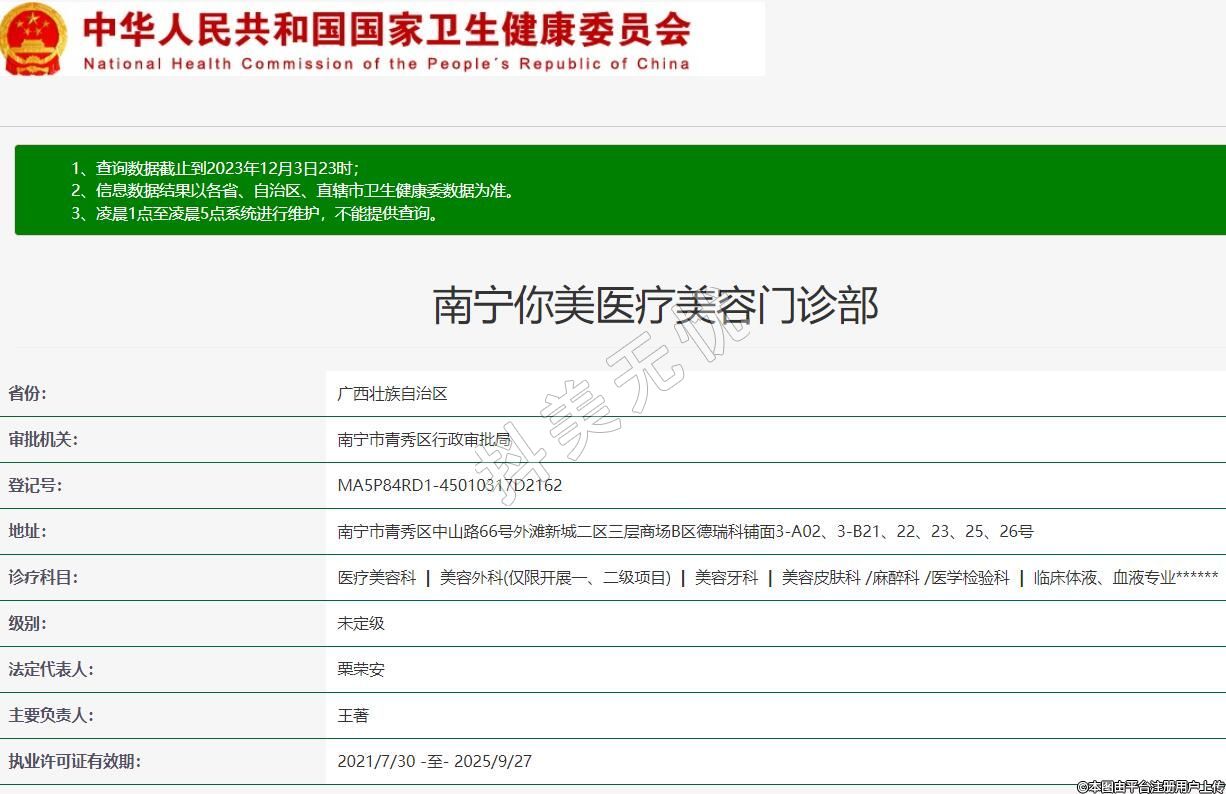Click the first notice line about 查询数据截止
The image size is (1226, 794).
pos(215,168)
